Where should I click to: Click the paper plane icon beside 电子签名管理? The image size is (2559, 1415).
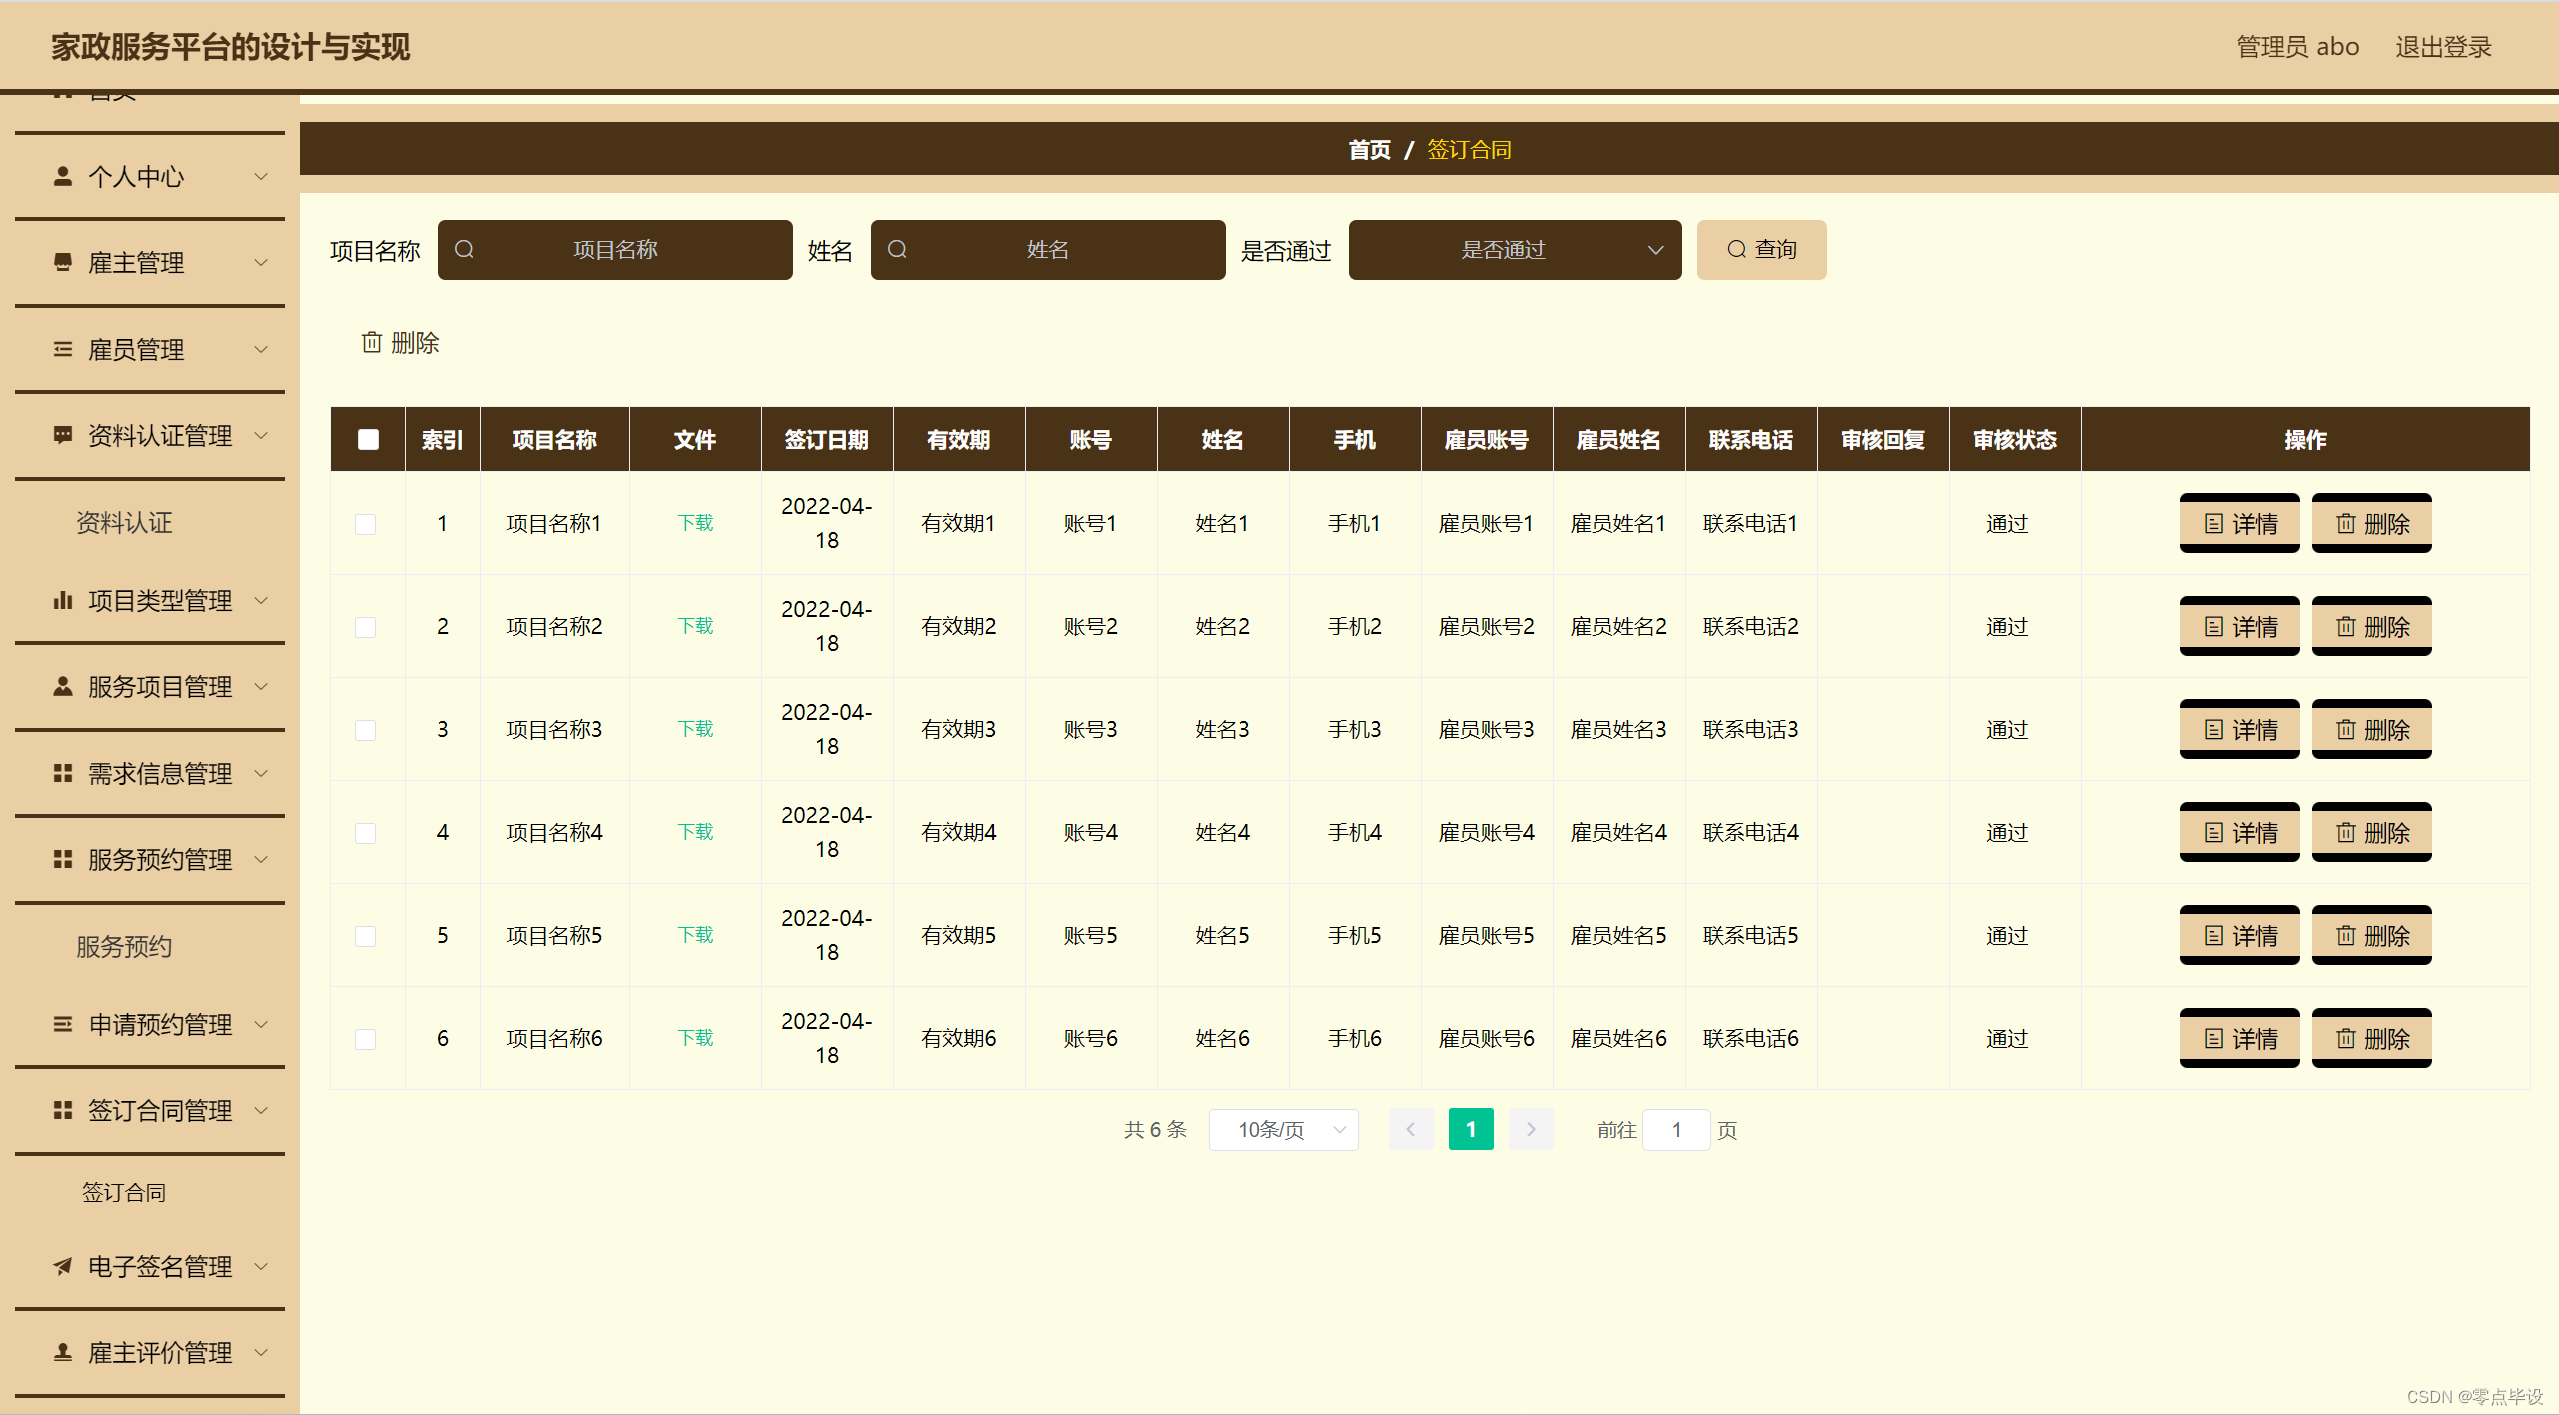tap(63, 1266)
